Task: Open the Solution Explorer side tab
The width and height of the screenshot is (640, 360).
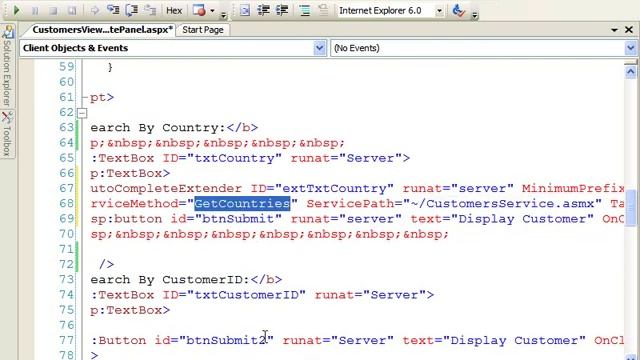Action: [x=7, y=67]
